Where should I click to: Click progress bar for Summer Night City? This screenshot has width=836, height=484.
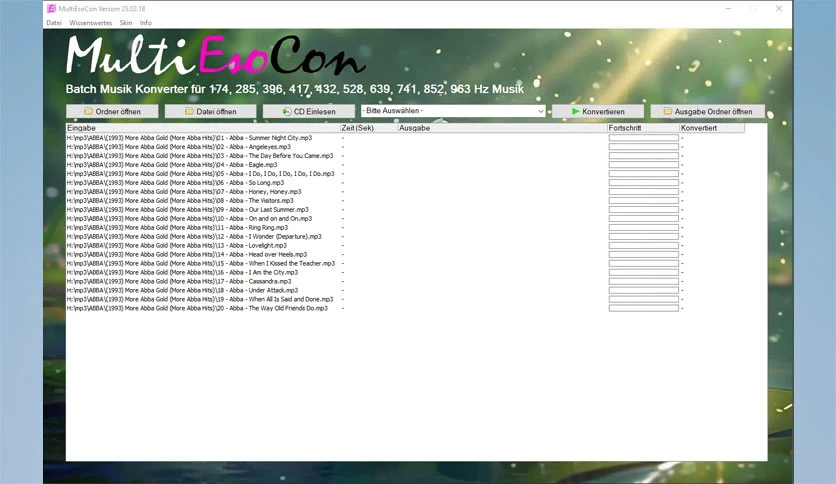(644, 138)
